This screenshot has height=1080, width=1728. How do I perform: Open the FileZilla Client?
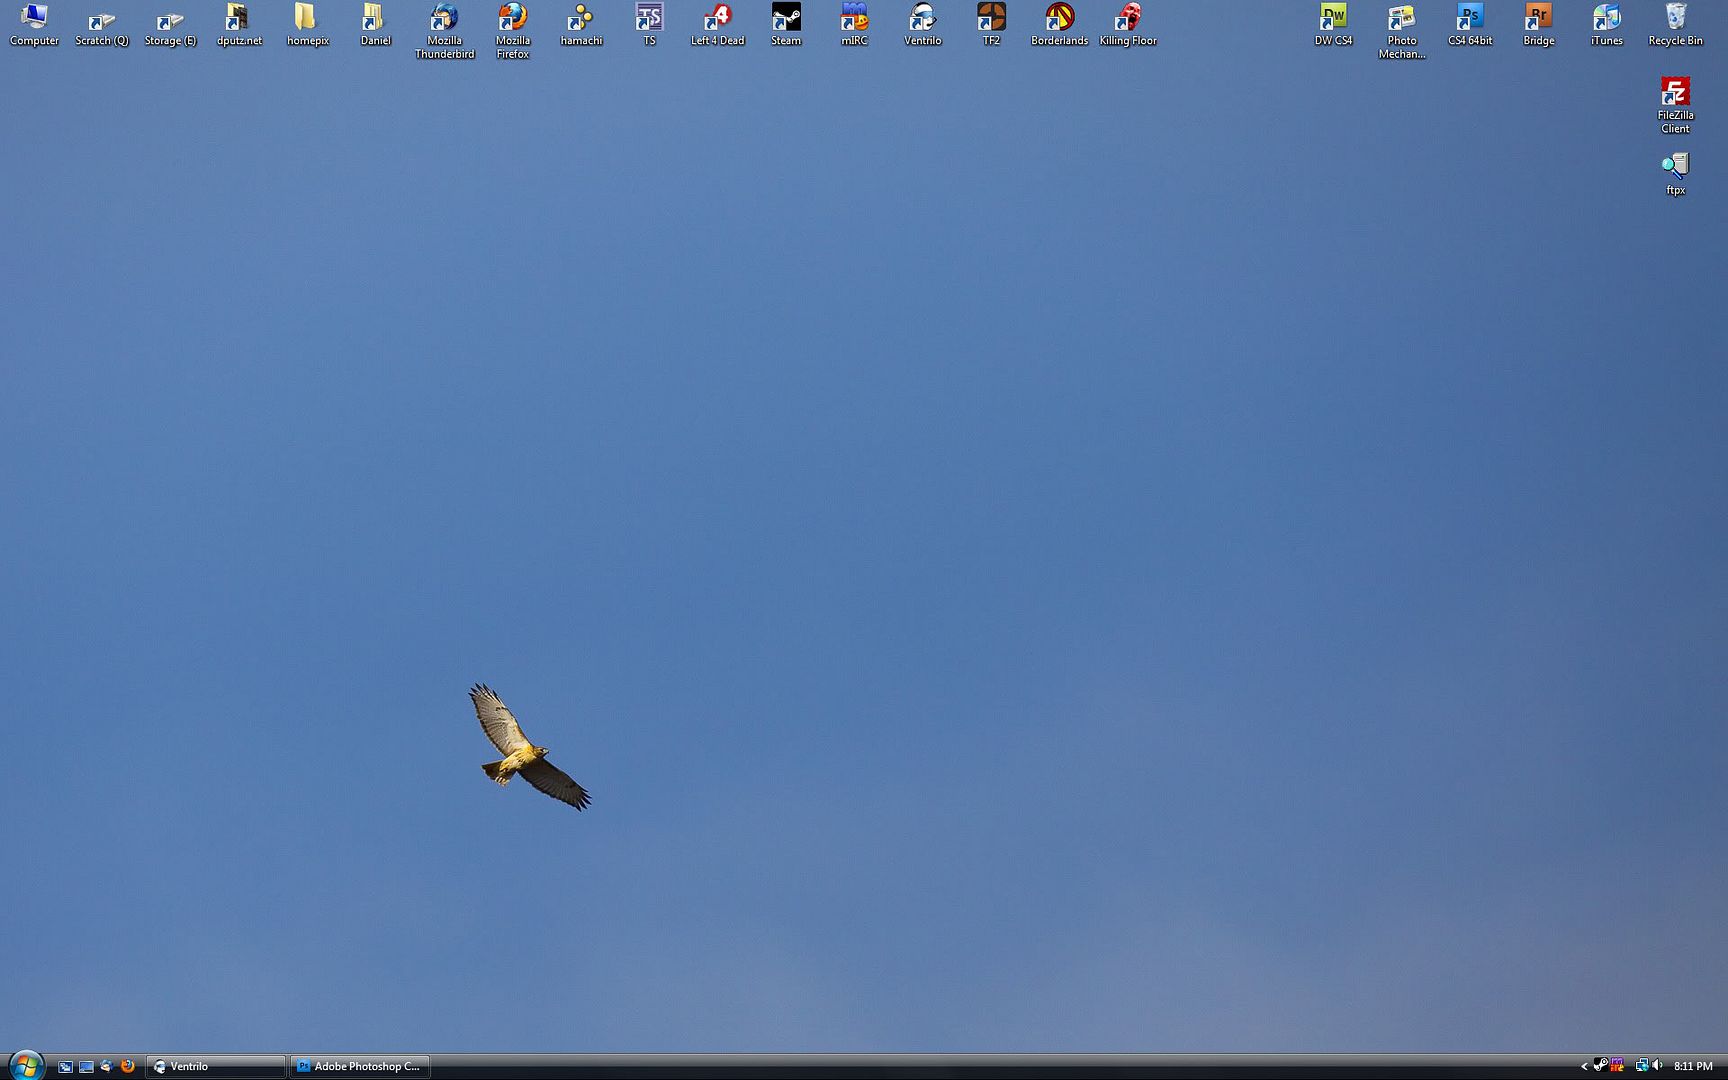click(1674, 90)
